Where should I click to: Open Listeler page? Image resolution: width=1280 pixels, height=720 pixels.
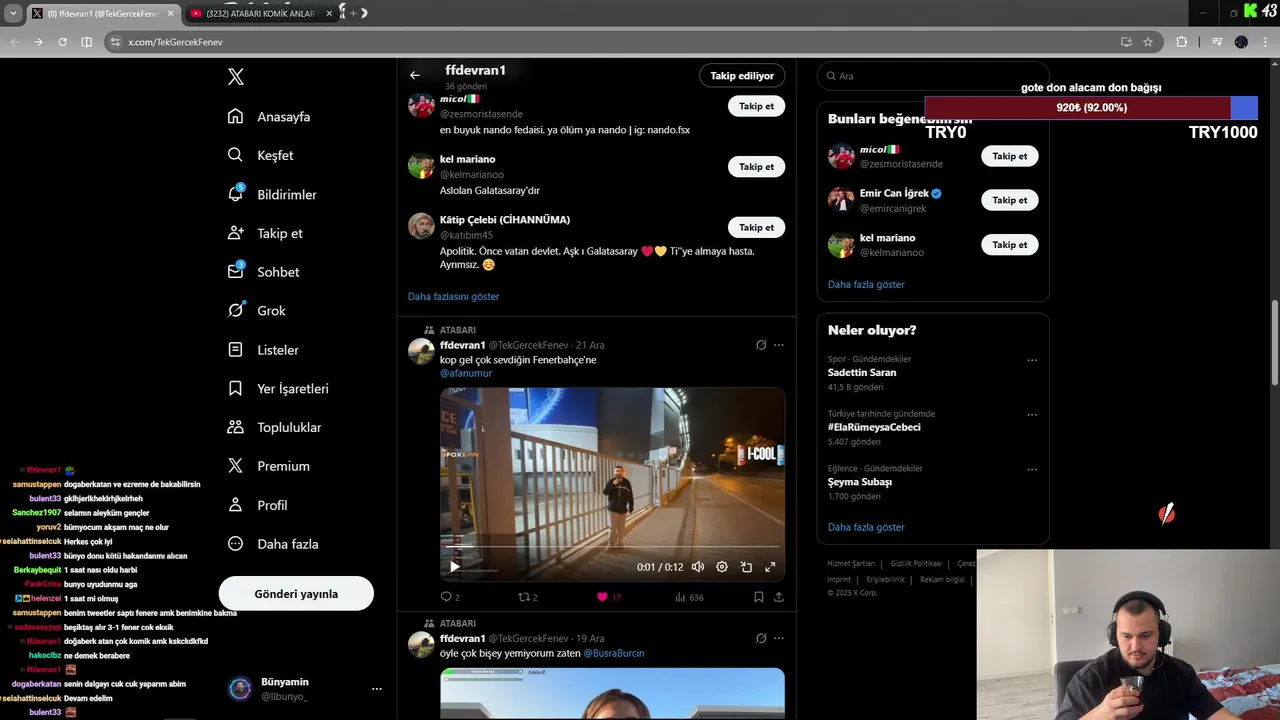click(263, 350)
